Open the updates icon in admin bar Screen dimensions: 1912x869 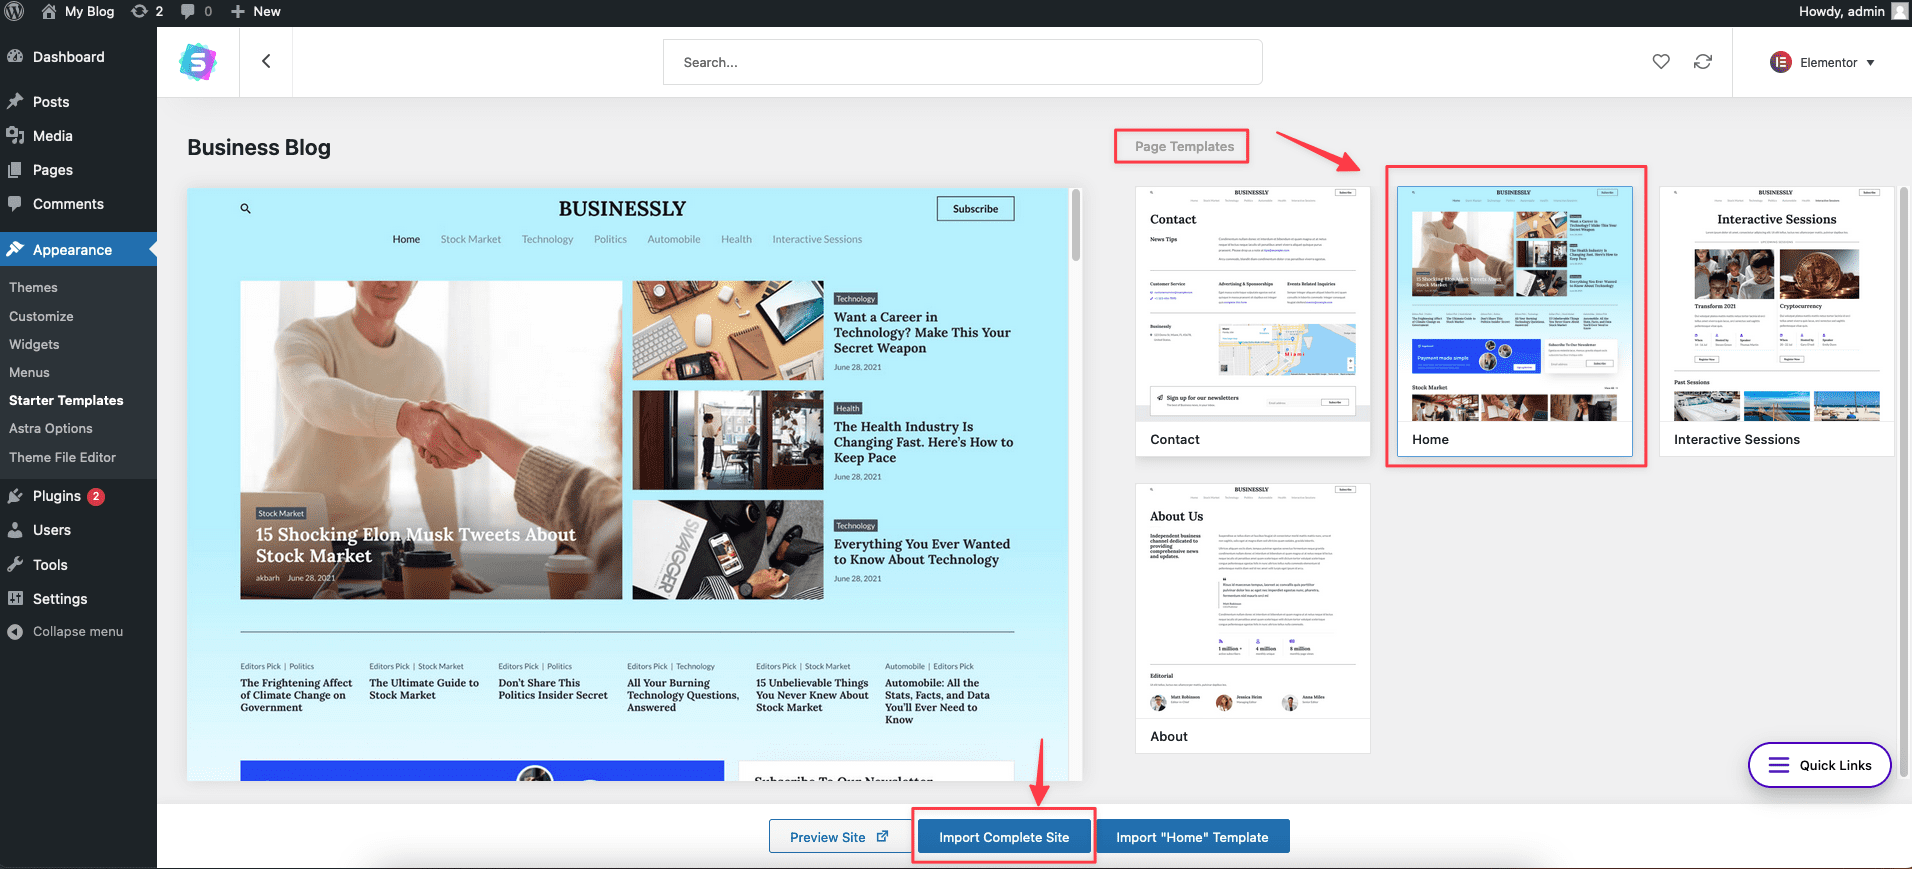(x=147, y=12)
